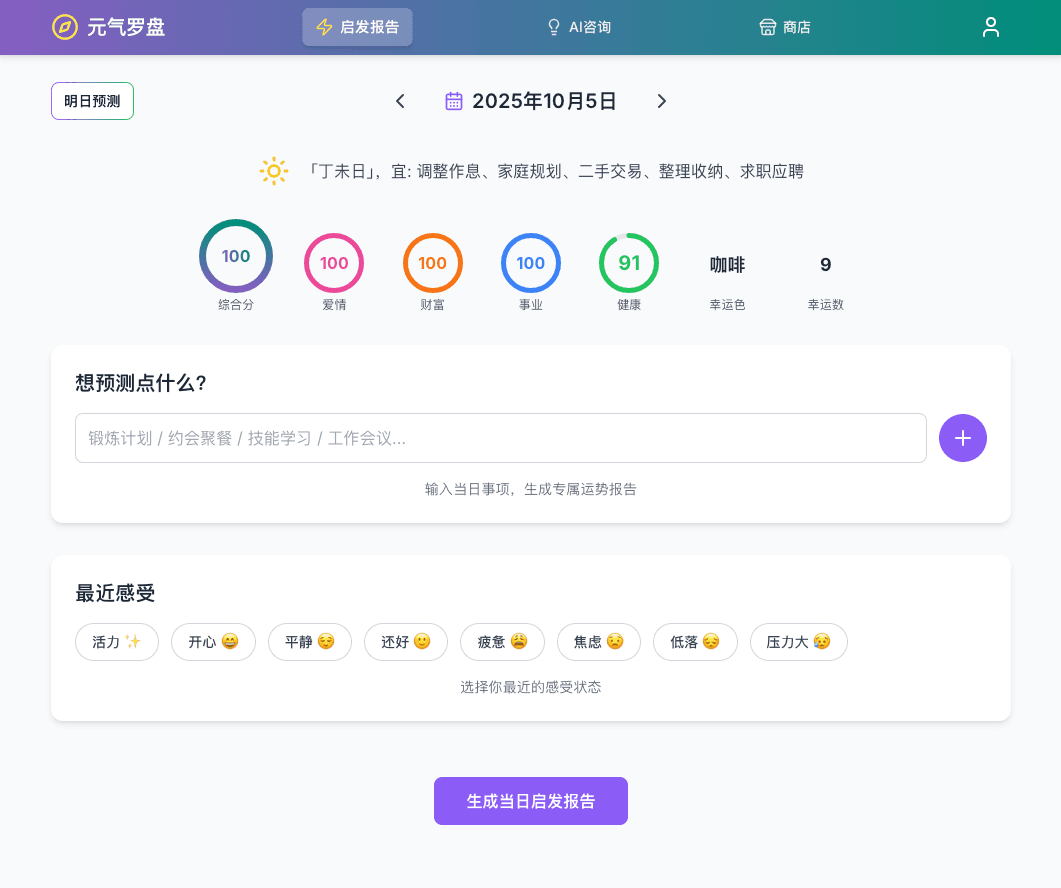The width and height of the screenshot is (1061, 888).
Task: Click the 健康 score ring showing 91
Action: tap(629, 262)
